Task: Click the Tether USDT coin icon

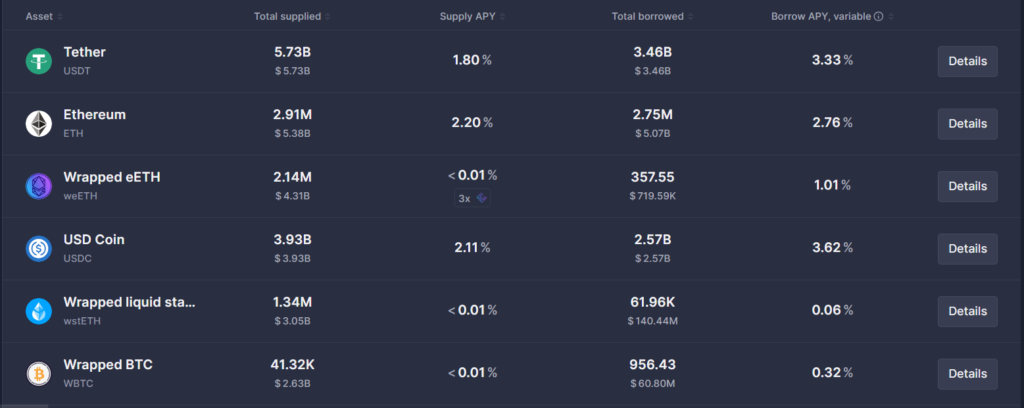Action: [x=39, y=61]
